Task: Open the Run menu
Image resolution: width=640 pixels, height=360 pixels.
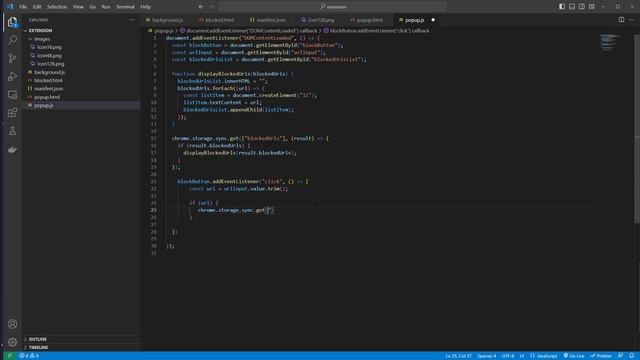Action: (106, 7)
